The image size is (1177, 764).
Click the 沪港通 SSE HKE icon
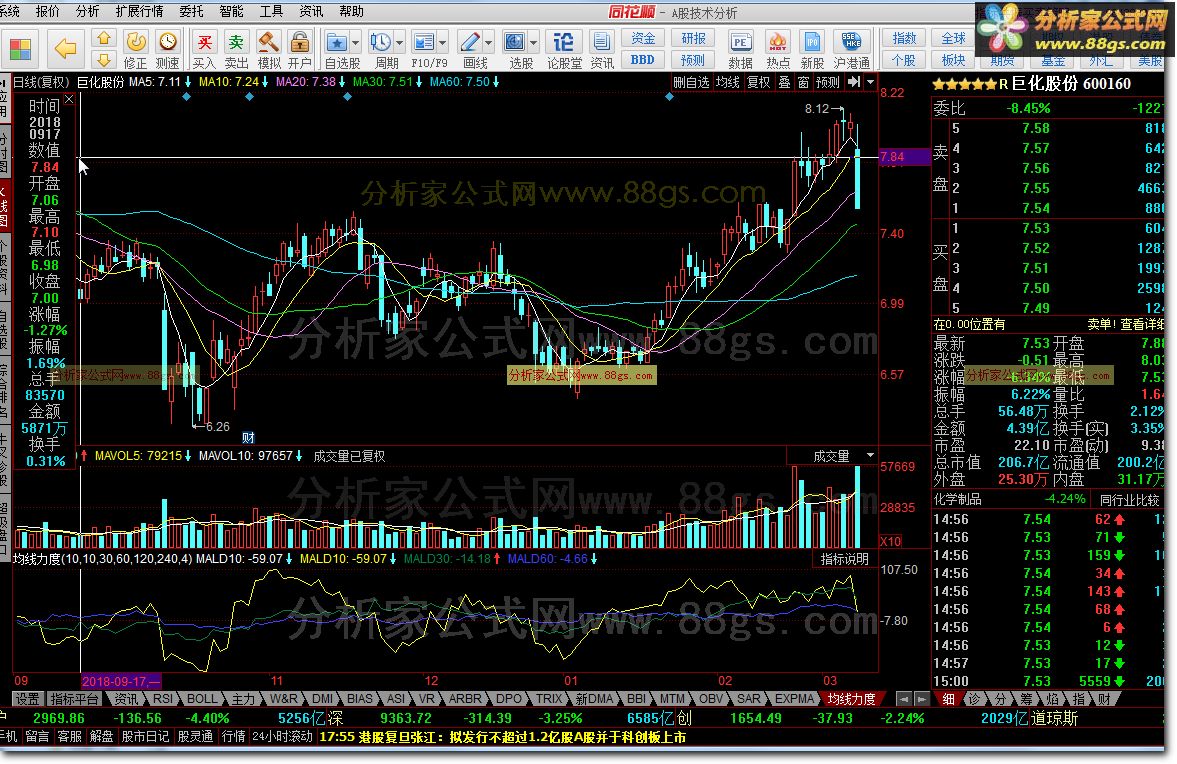(x=851, y=41)
